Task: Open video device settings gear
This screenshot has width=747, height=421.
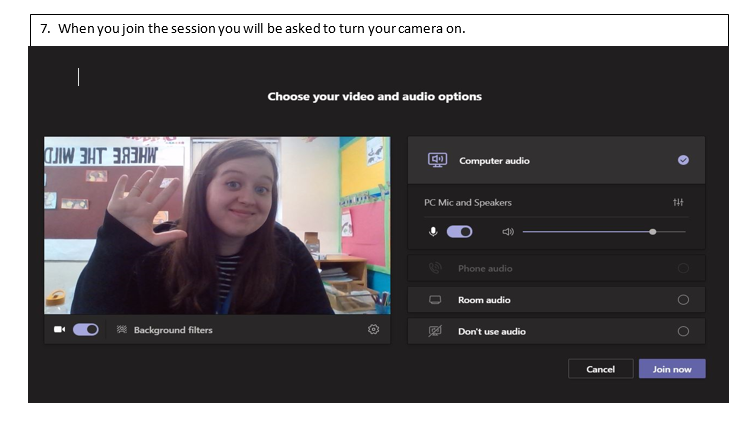Action: [x=374, y=329]
